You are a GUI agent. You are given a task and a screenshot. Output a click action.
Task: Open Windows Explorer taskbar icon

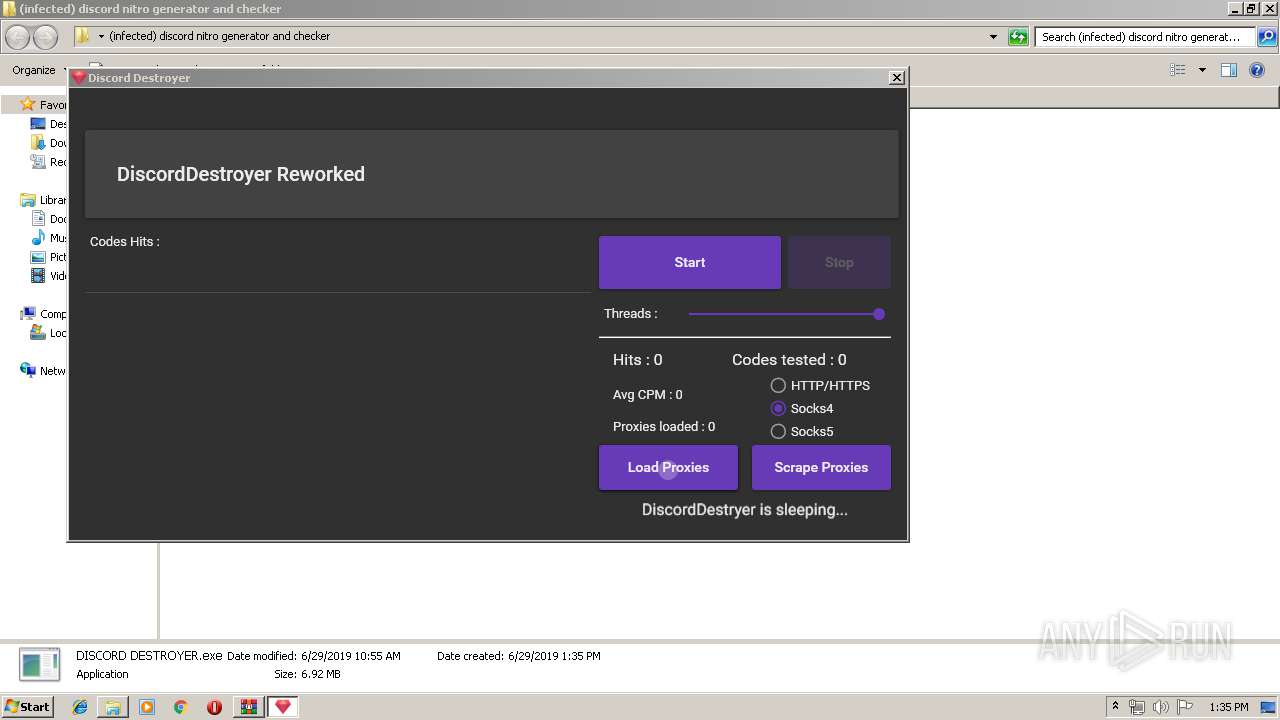(x=113, y=707)
